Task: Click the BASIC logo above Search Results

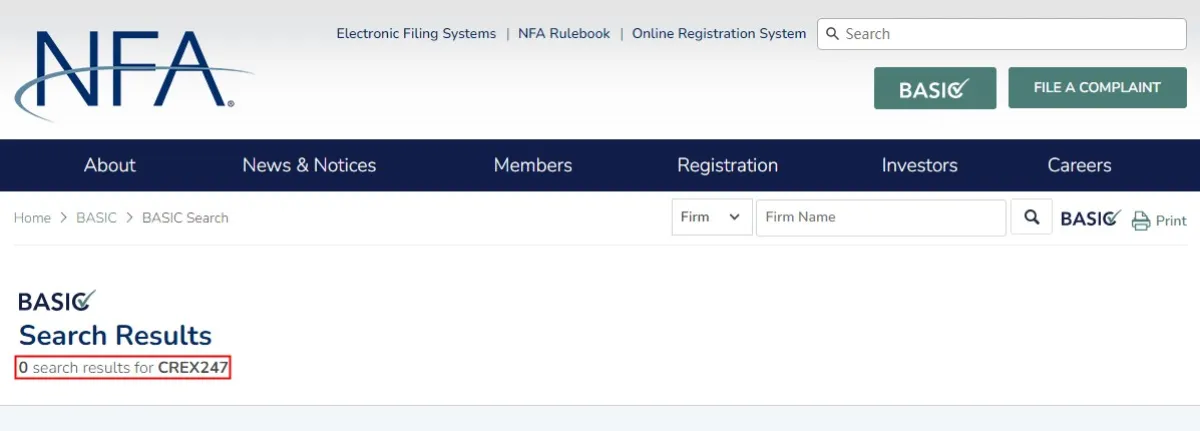Action: click(57, 300)
